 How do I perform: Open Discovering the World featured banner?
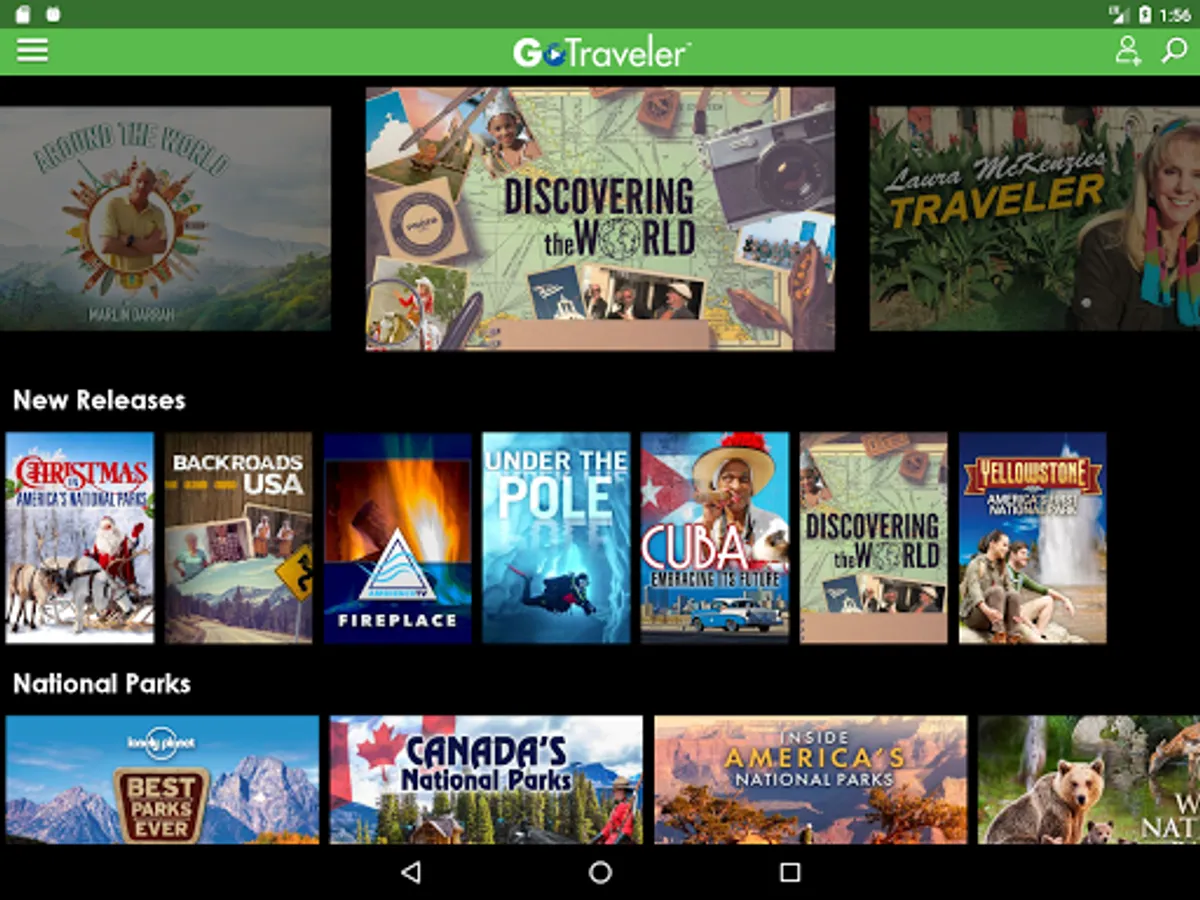(x=600, y=218)
